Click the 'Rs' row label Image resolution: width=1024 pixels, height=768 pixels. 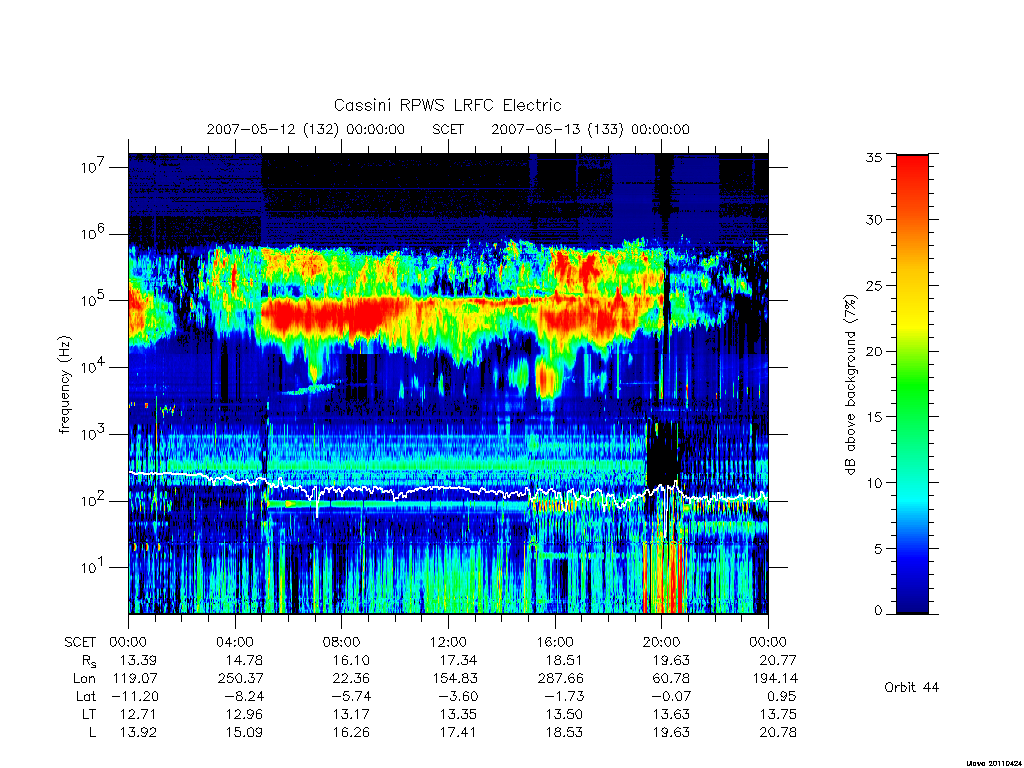89,661
